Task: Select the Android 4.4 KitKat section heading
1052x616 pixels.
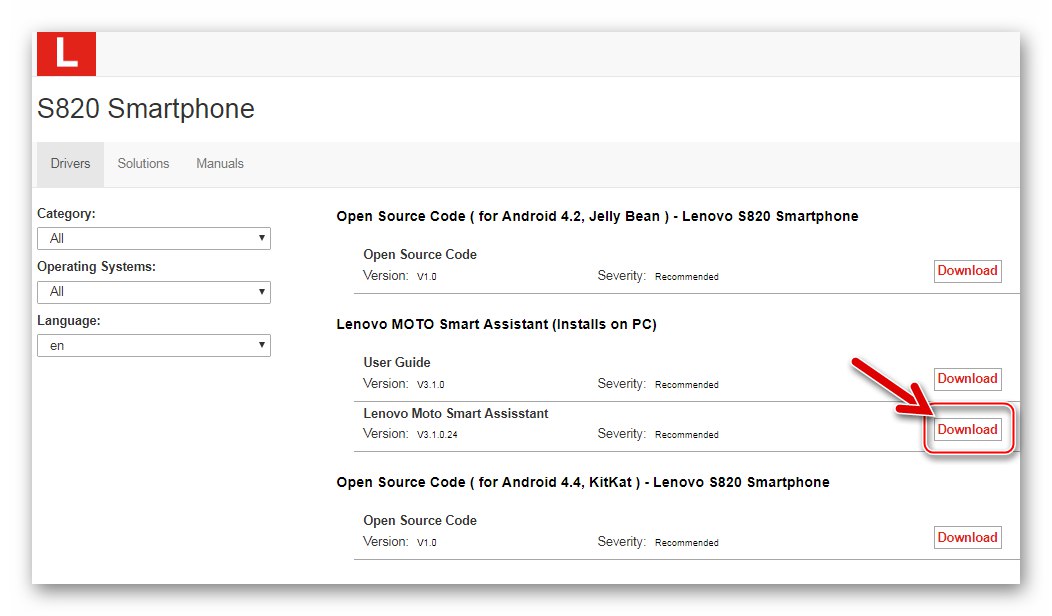Action: pos(583,482)
